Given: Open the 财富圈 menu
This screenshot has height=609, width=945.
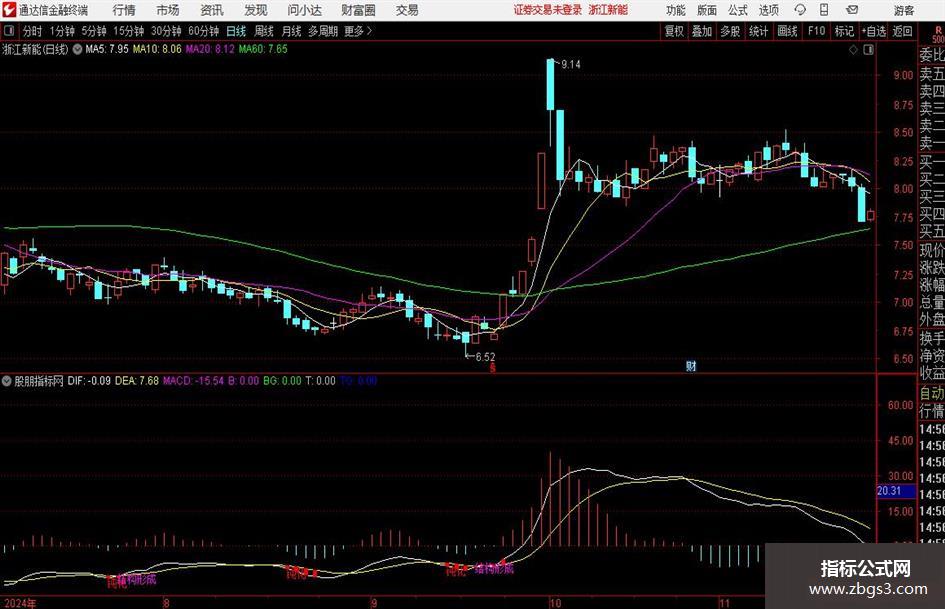Looking at the screenshot, I should click(358, 10).
